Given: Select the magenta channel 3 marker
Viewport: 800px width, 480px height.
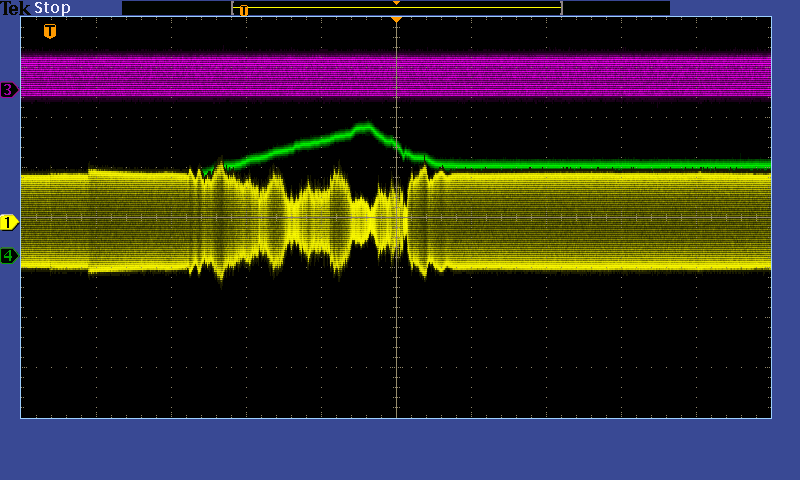Looking at the screenshot, I should point(9,90).
